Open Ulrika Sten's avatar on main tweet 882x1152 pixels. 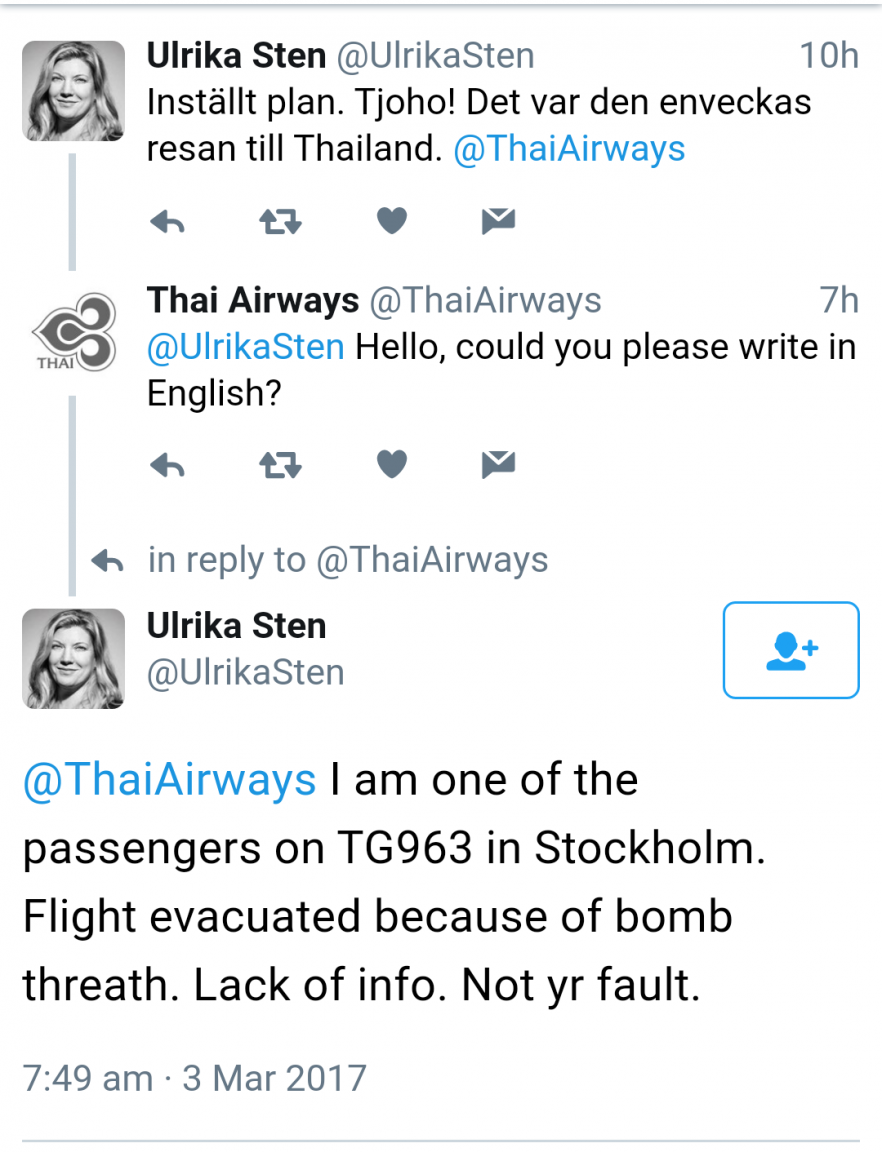[73, 659]
